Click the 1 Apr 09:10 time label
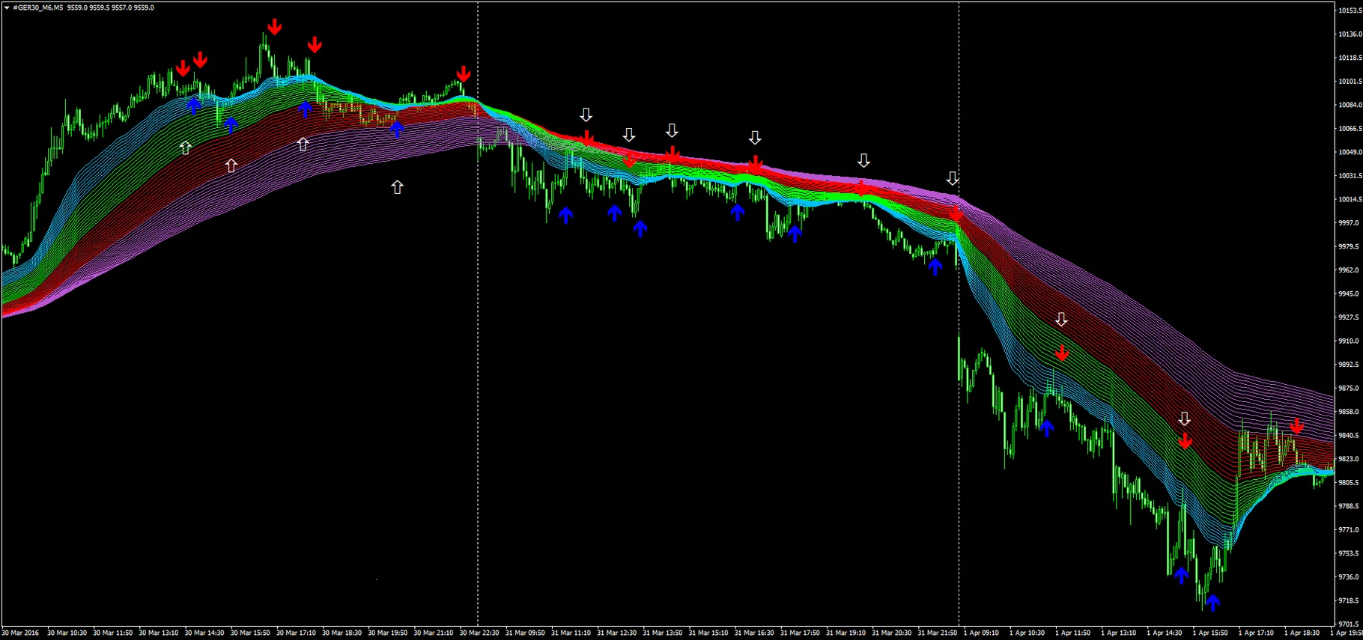 [983, 633]
